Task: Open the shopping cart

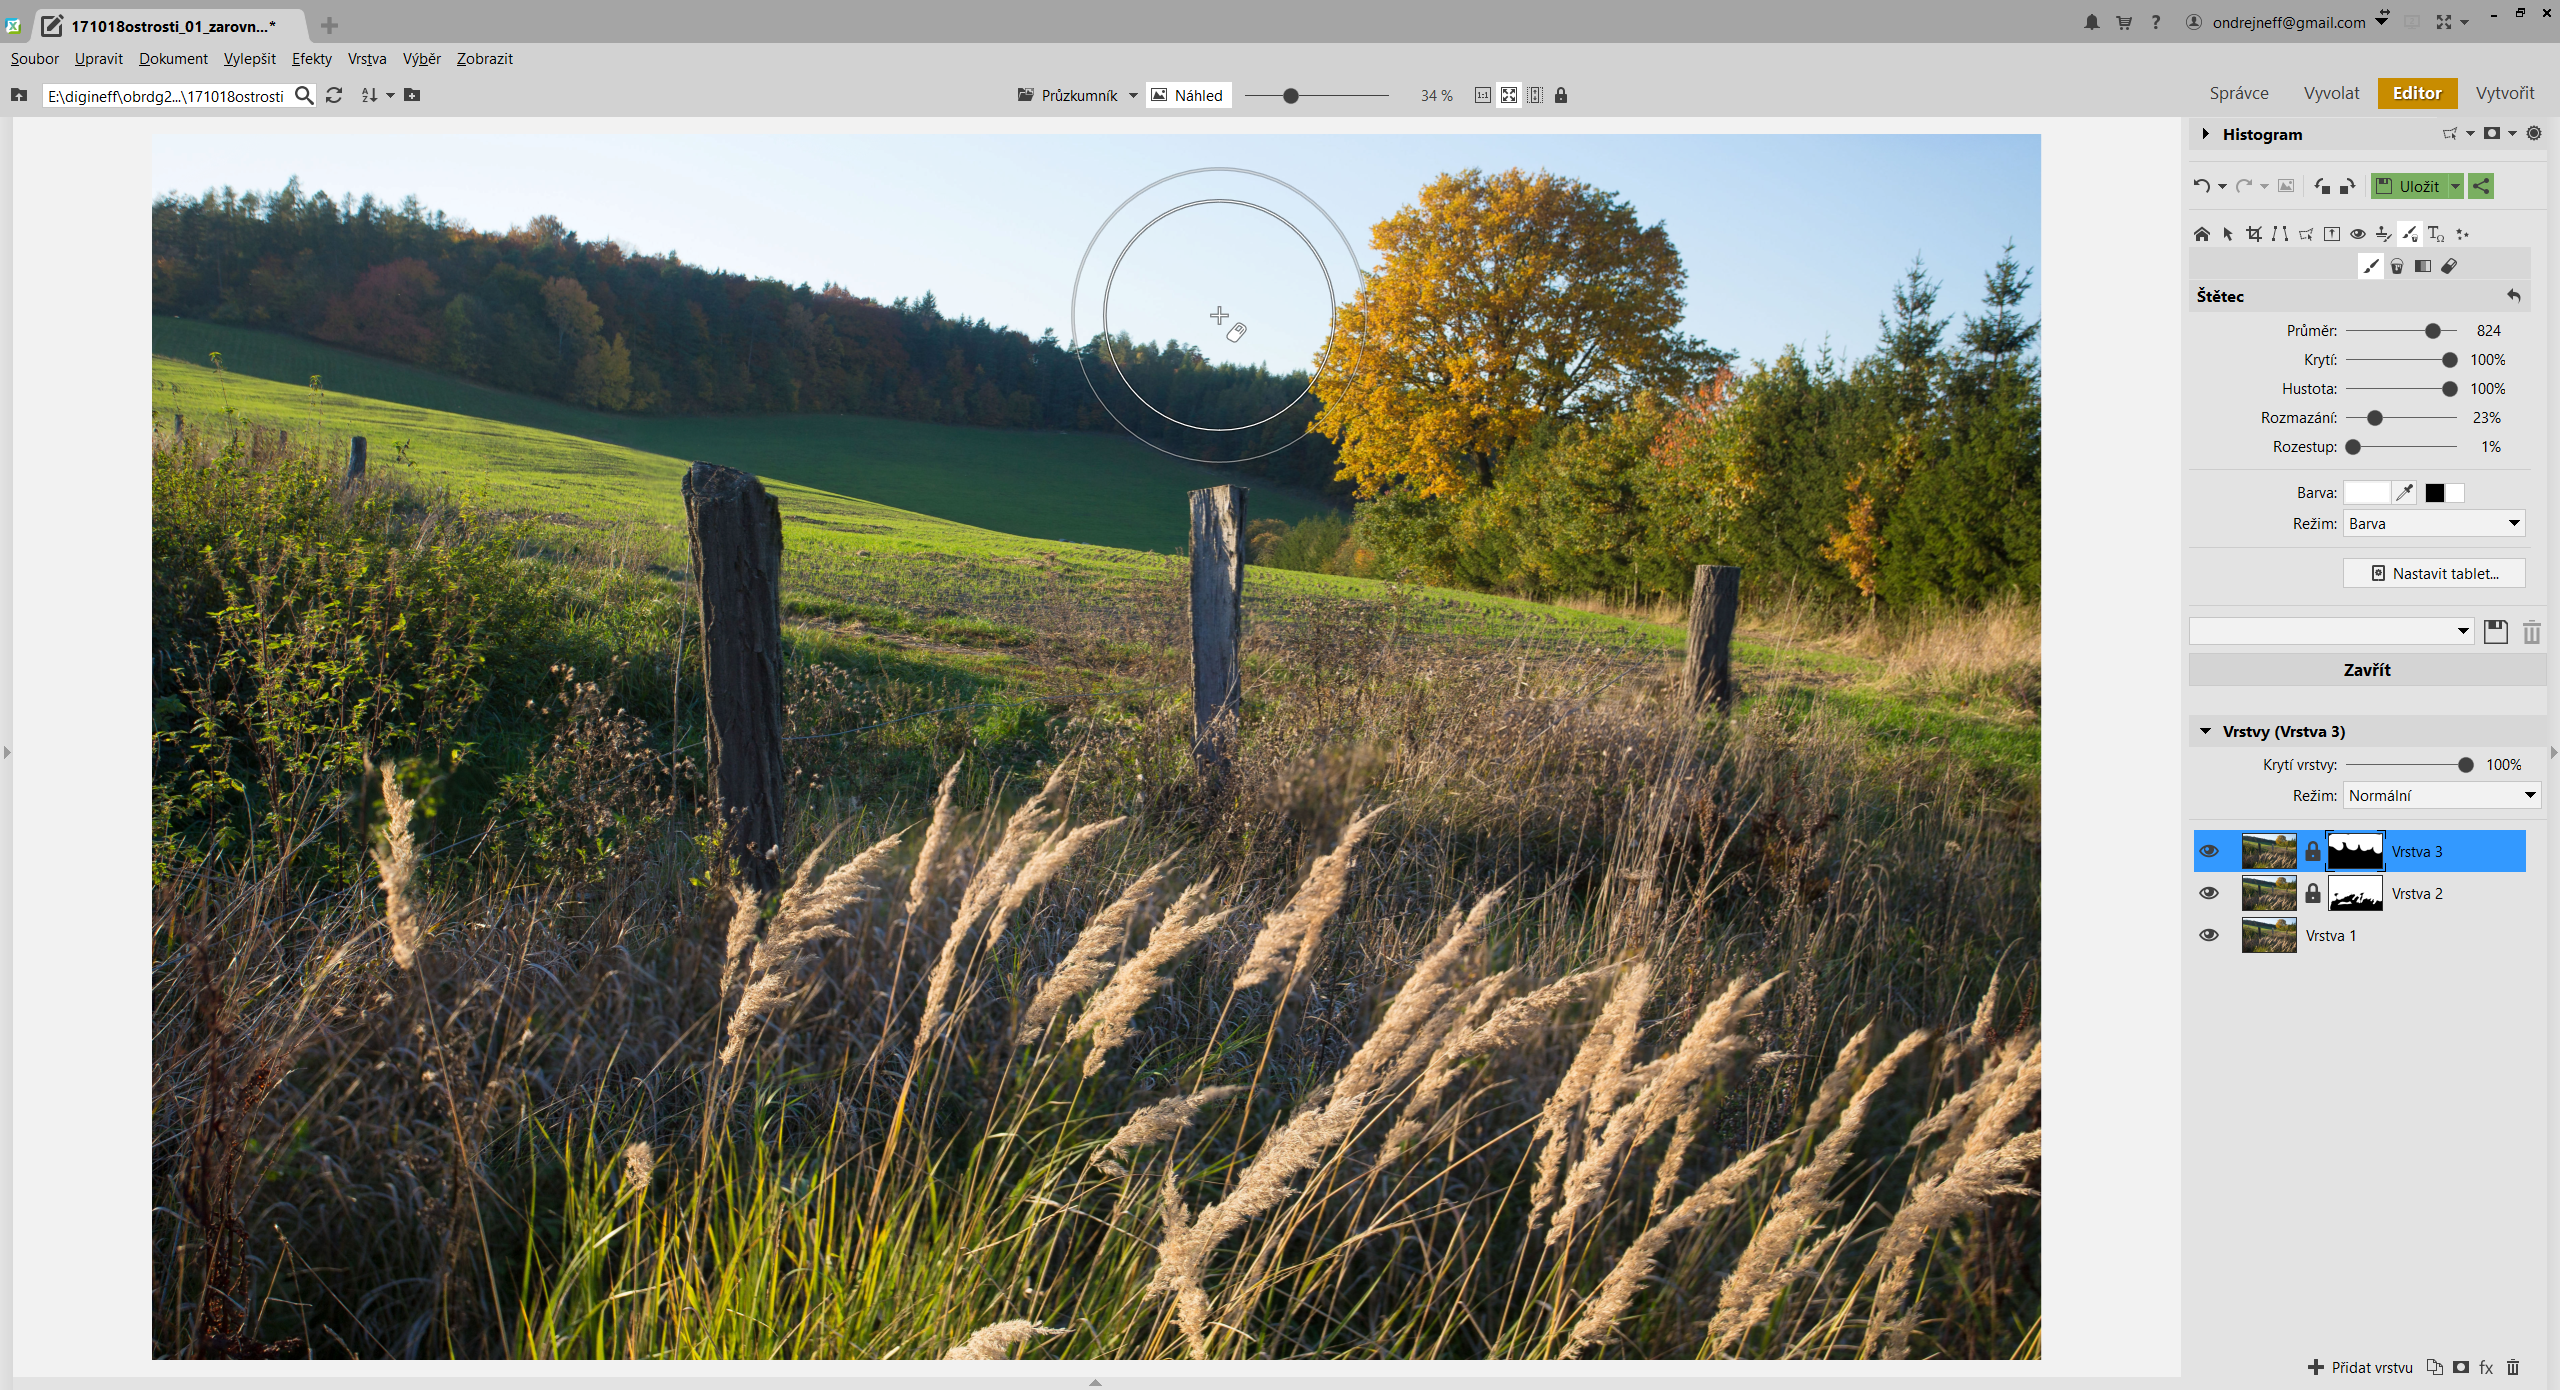Action: coord(2123,22)
